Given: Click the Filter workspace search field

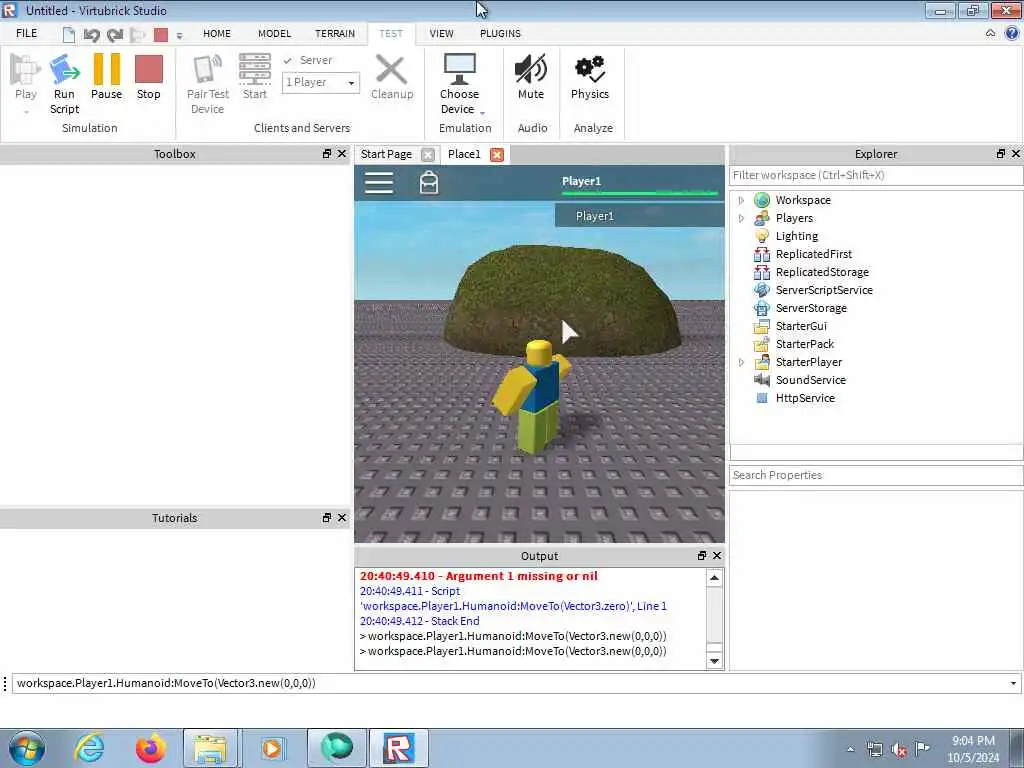Looking at the screenshot, I should coord(876,175).
